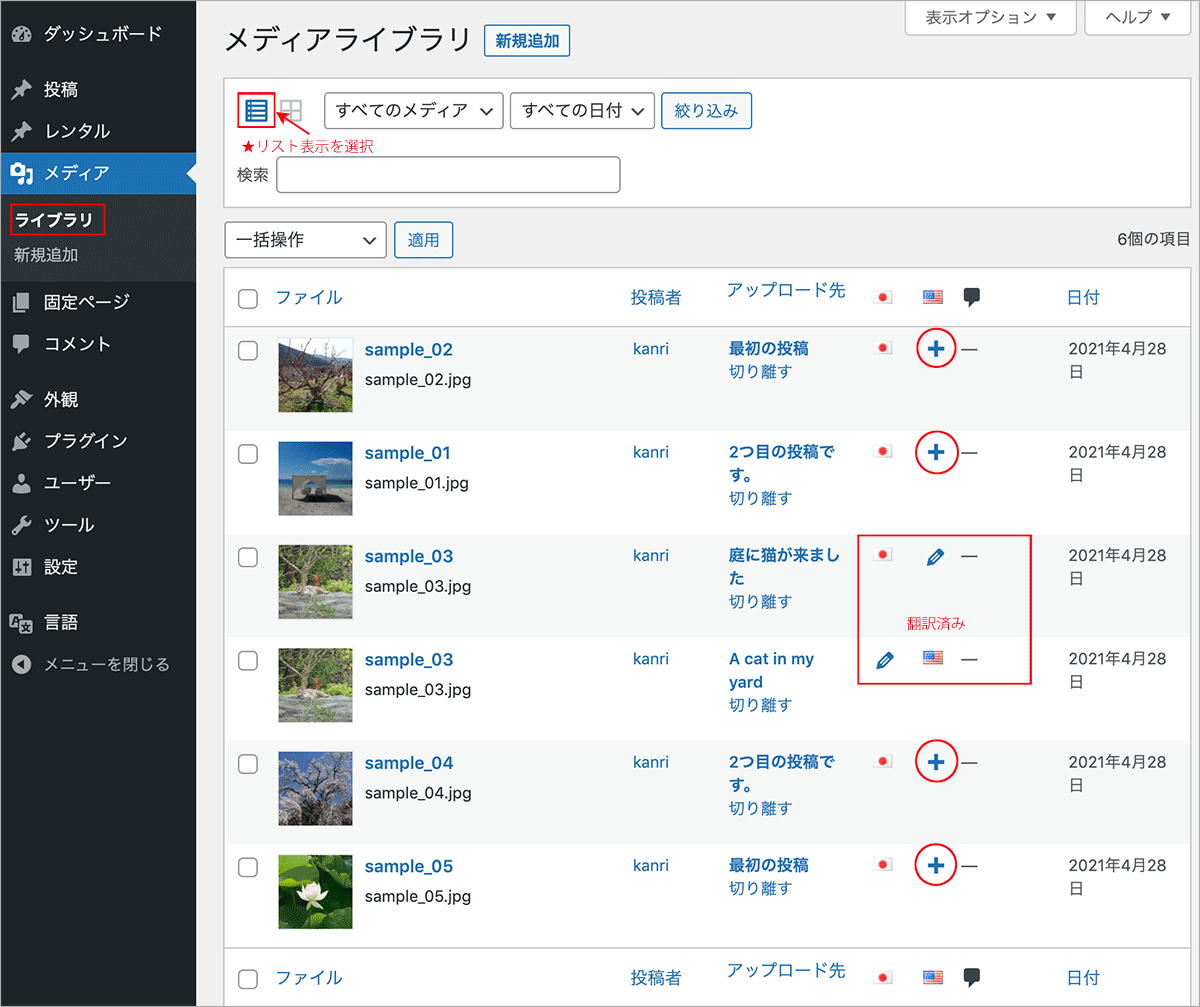Open 一括操作 bulk actions dropdown
1200x1007 pixels.
306,240
